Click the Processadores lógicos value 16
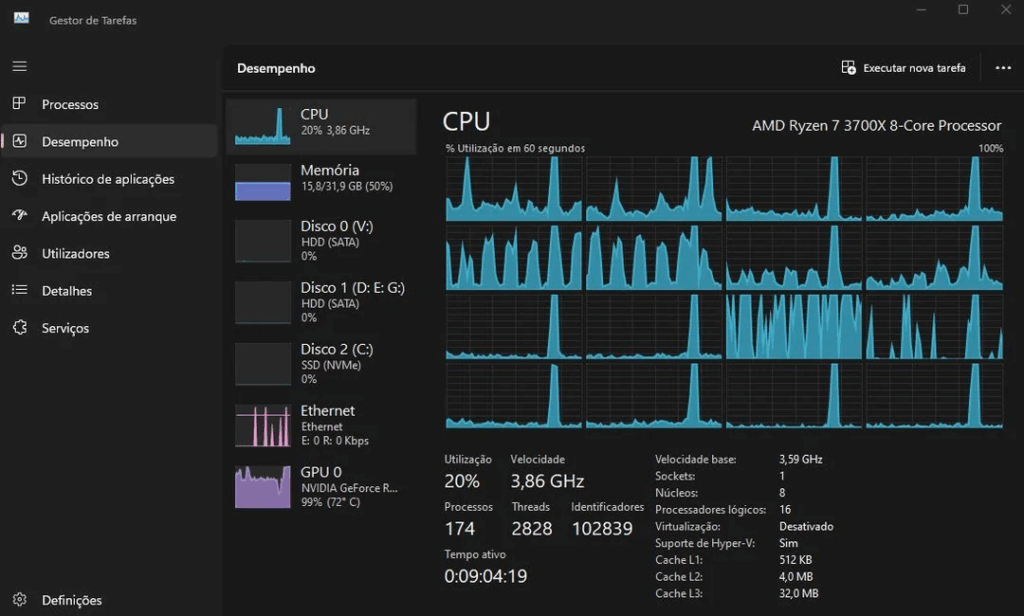Viewport: 1024px width, 616px height. click(784, 510)
